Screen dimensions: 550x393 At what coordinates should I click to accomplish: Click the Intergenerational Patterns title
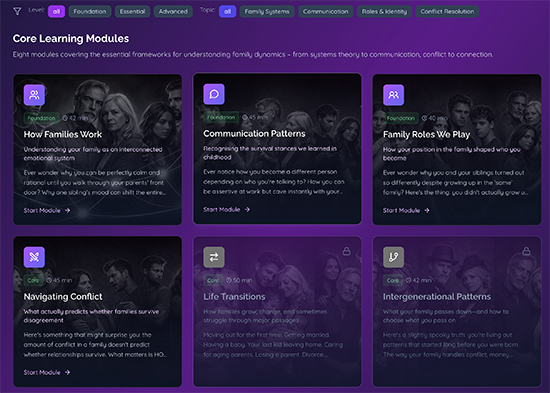pyautogui.click(x=437, y=297)
